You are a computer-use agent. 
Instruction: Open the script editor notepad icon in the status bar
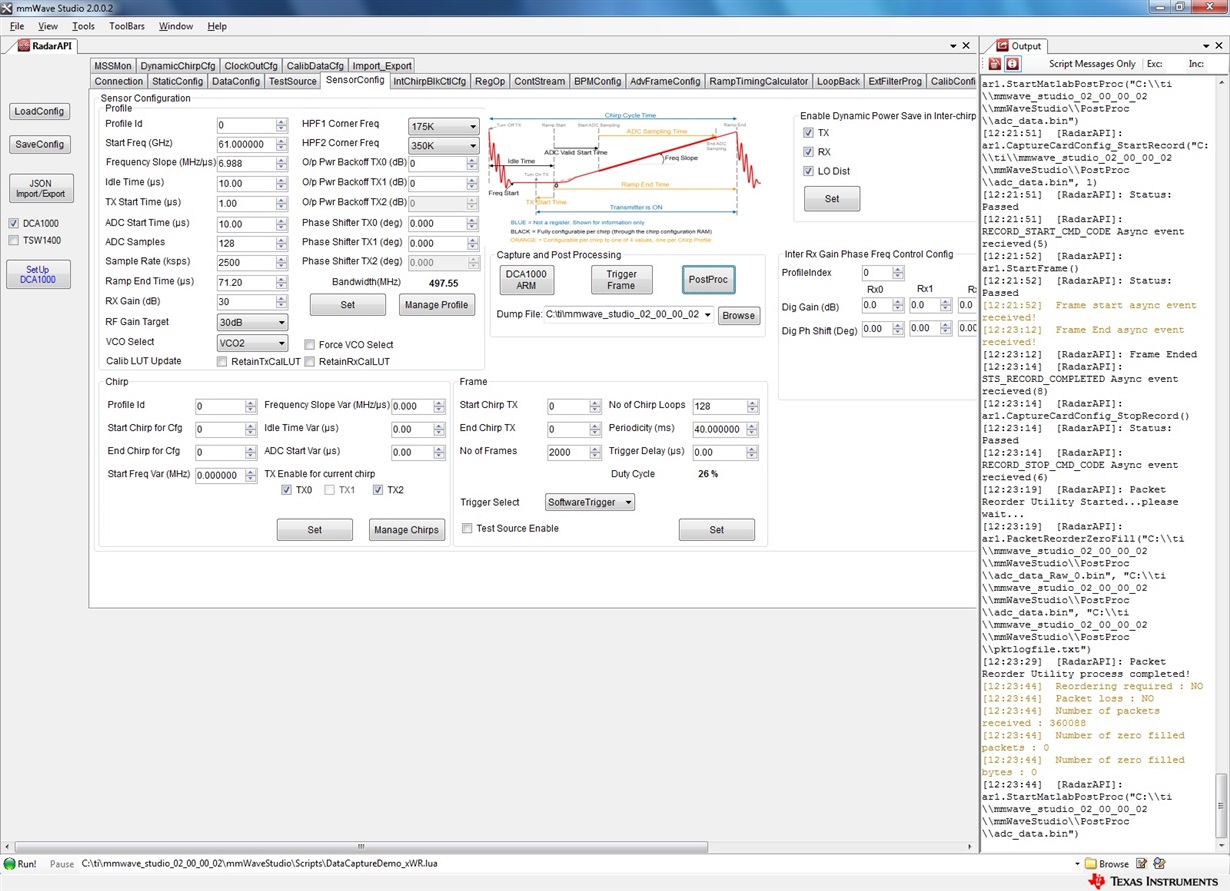[x=1141, y=863]
